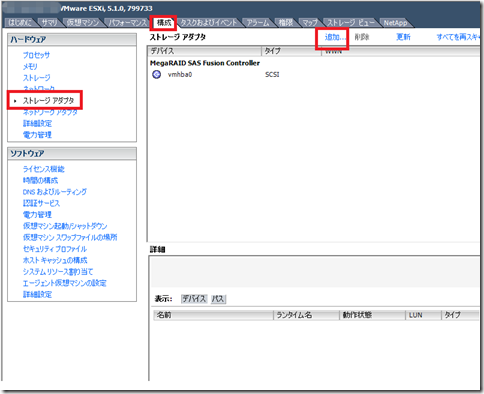
Task: Open 仮想マシン スワップファイルの場所 settings
Action: (x=70, y=237)
